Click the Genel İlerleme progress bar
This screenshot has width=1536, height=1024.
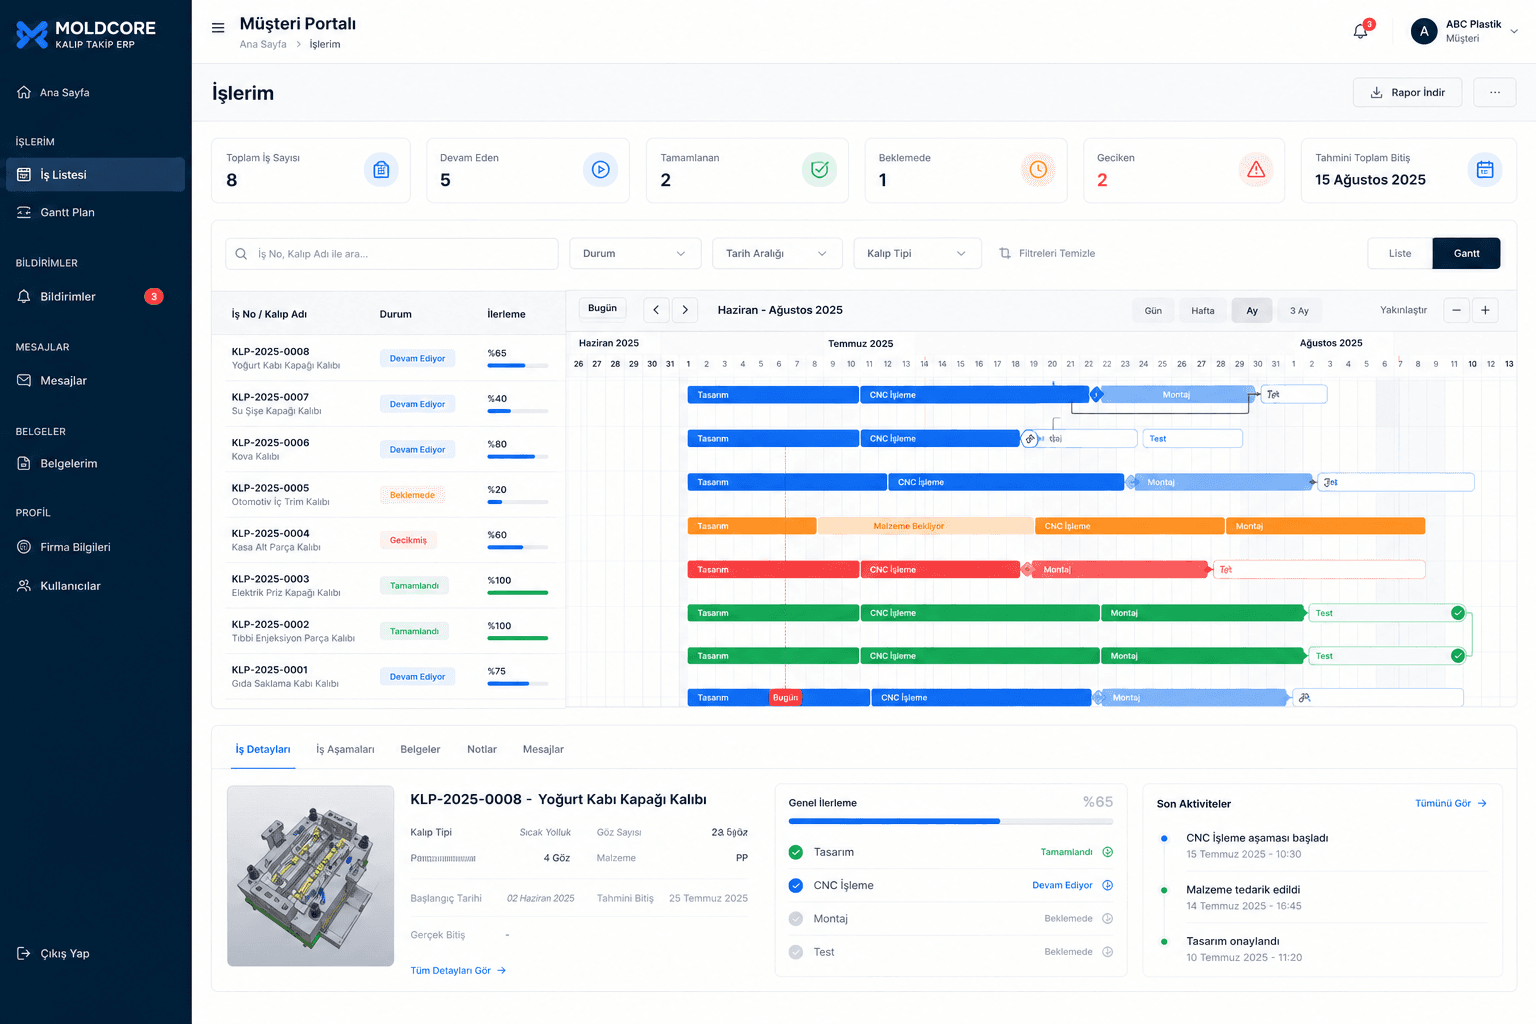click(x=951, y=821)
